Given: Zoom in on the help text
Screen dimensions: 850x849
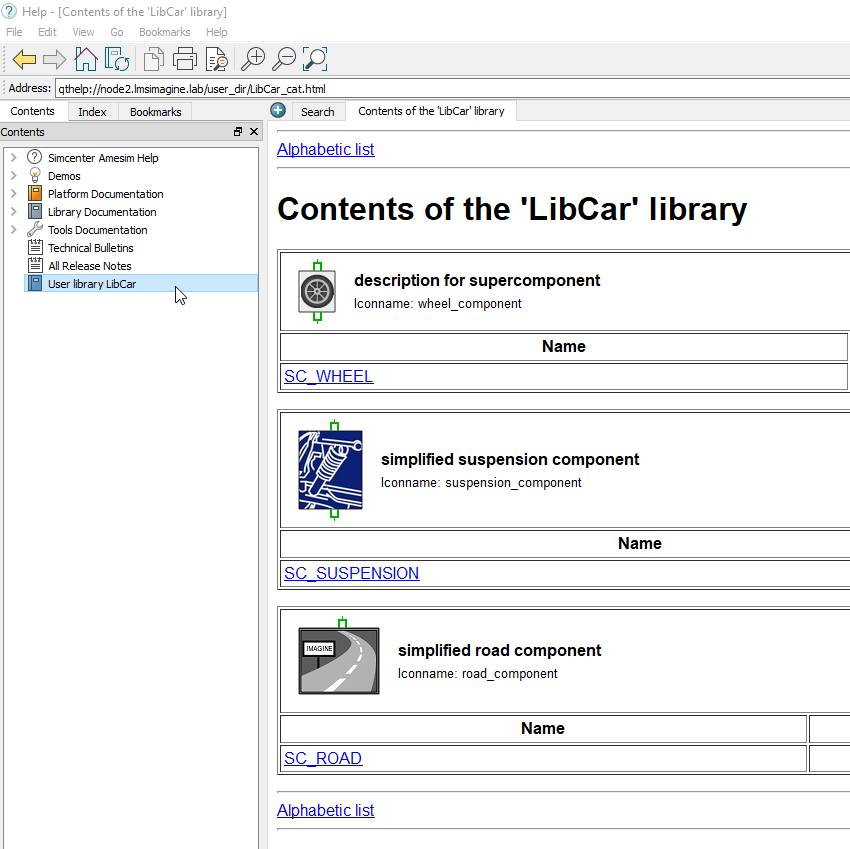Looking at the screenshot, I should tap(252, 59).
